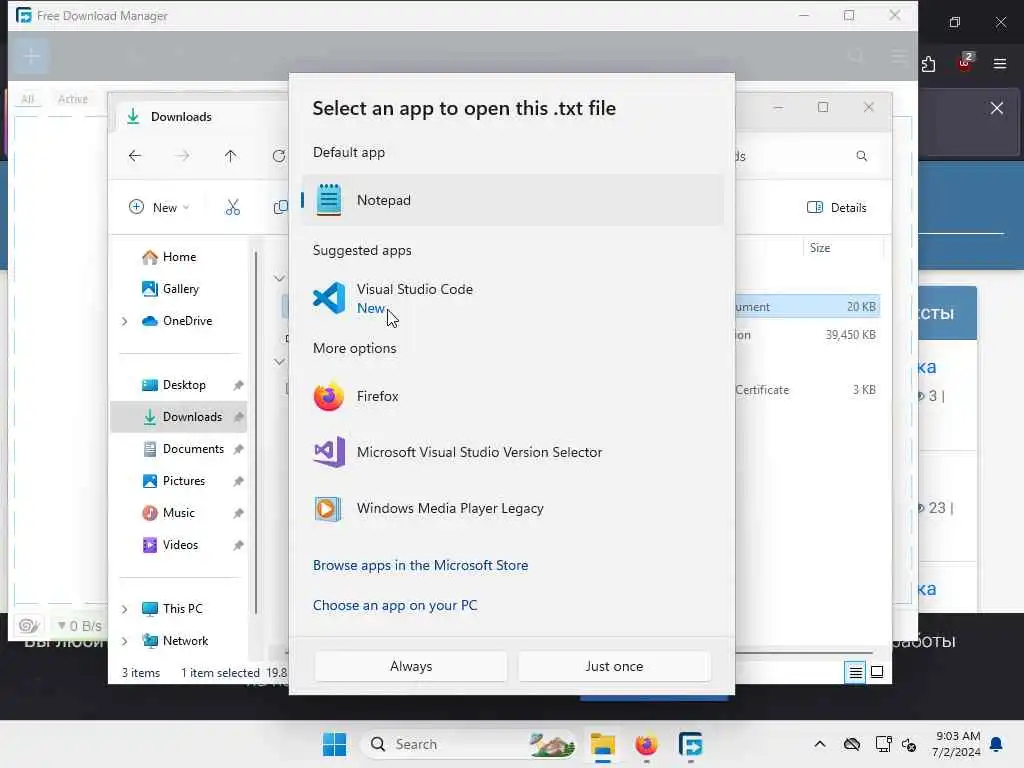Open browser extensions puzzle icon

928,64
